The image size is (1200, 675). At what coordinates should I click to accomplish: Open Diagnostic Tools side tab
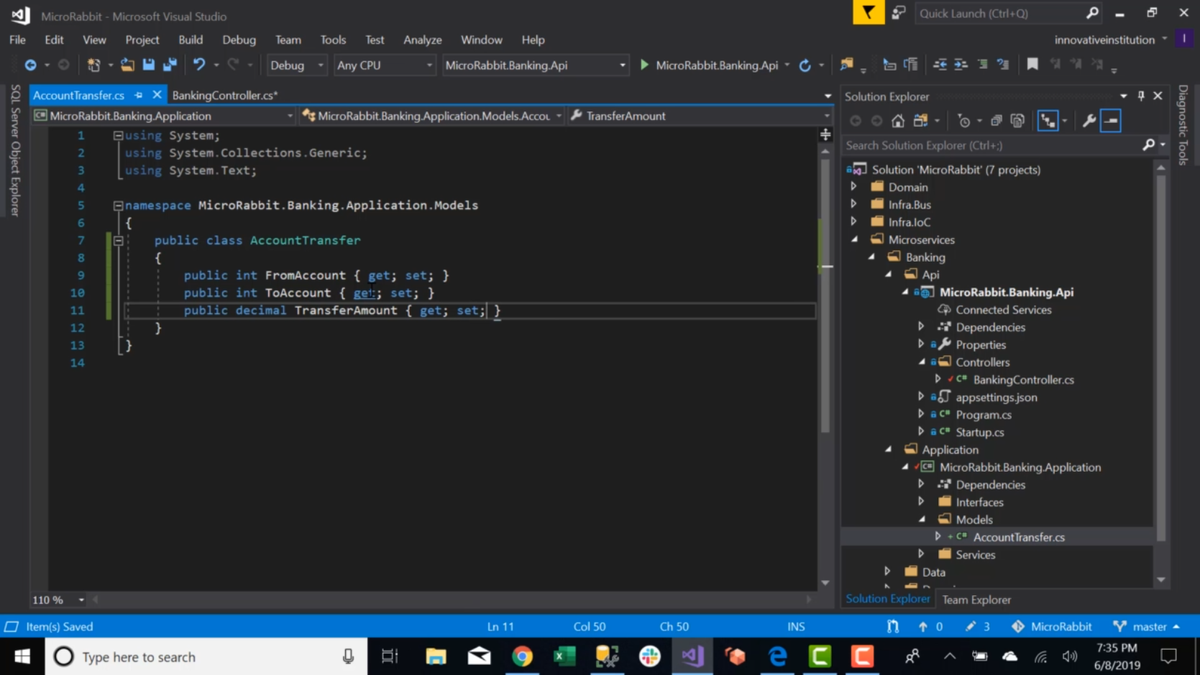pos(1183,124)
